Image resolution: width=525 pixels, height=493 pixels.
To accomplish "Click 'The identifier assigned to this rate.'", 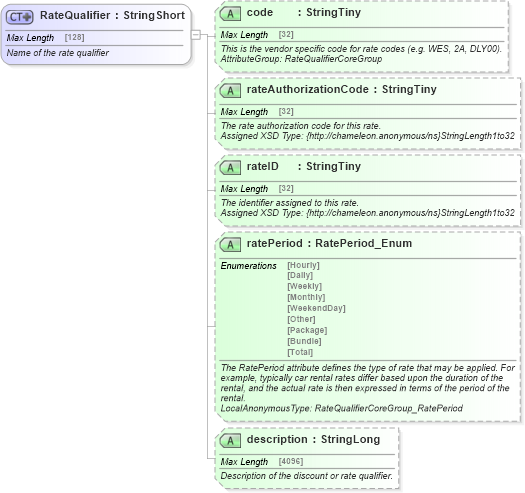I will point(290,203).
